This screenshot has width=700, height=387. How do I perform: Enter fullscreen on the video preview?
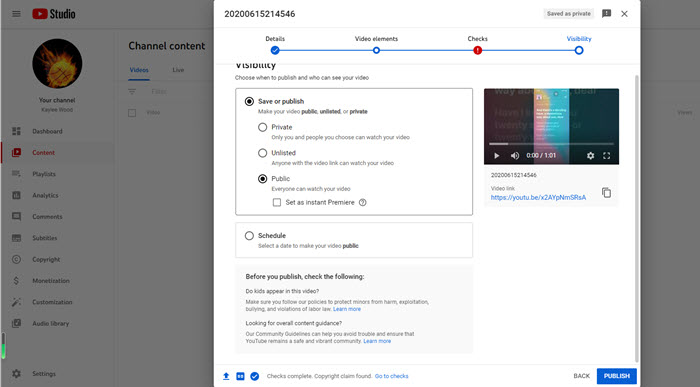point(607,156)
